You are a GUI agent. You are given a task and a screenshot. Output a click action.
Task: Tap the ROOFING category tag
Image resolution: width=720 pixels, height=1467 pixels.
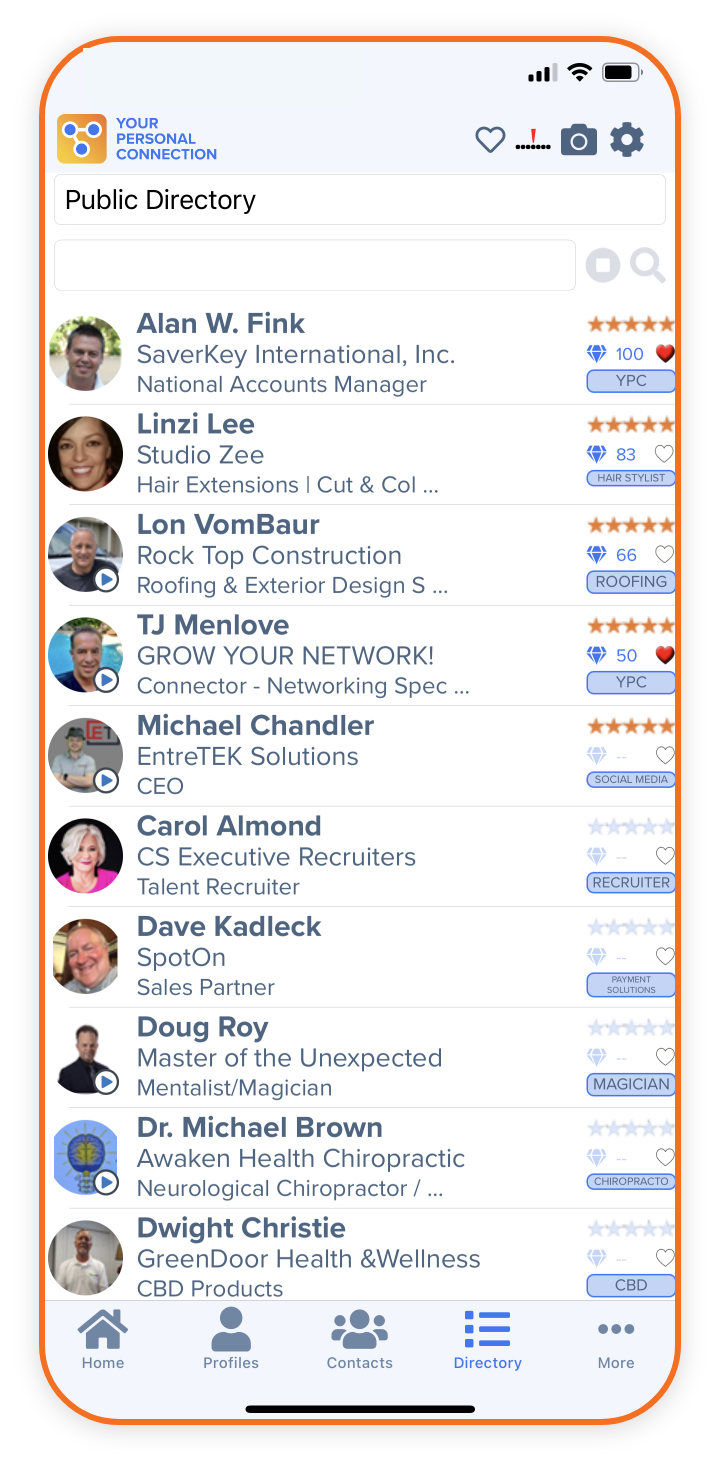631,582
